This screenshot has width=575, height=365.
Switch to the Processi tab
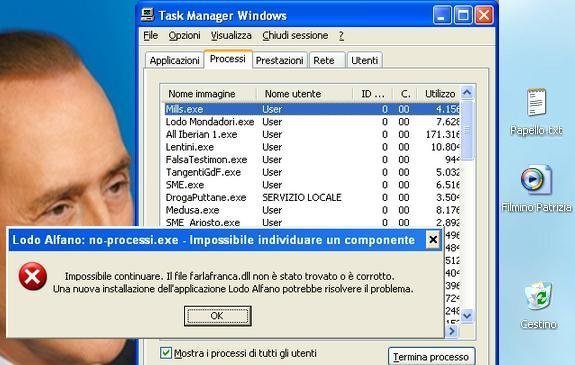[228, 59]
